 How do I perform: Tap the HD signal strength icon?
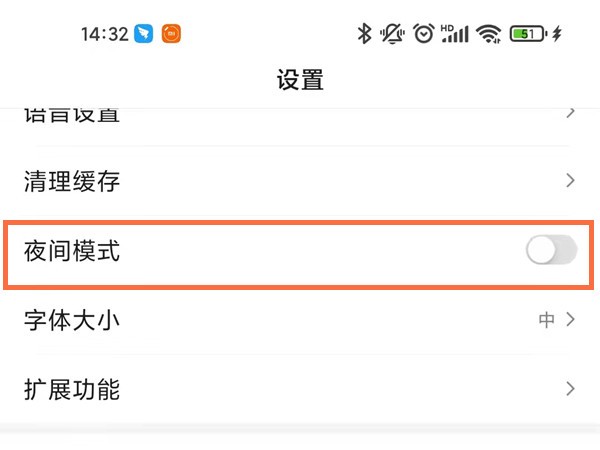[x=455, y=34]
